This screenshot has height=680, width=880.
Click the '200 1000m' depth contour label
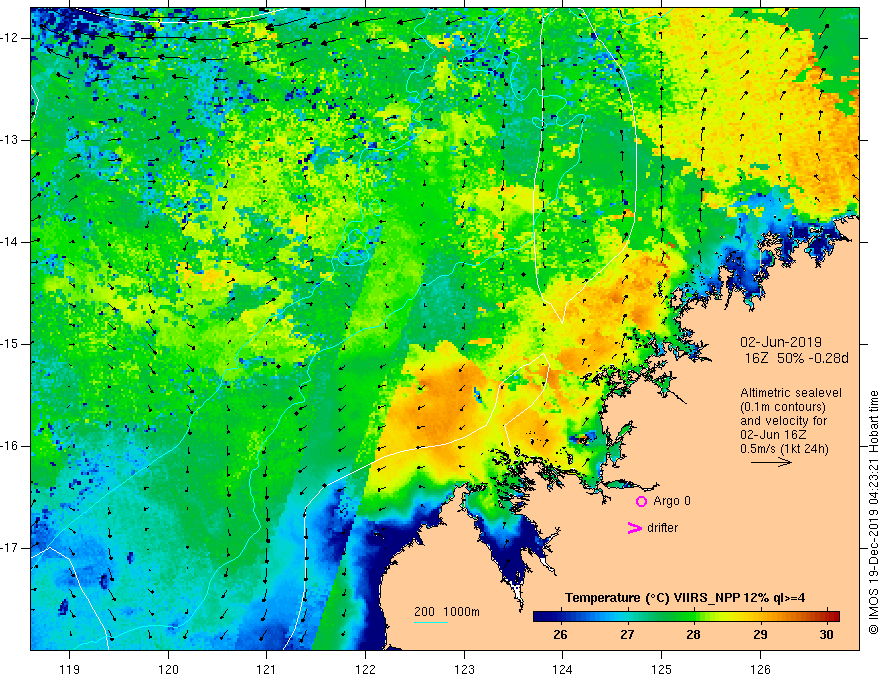(447, 612)
